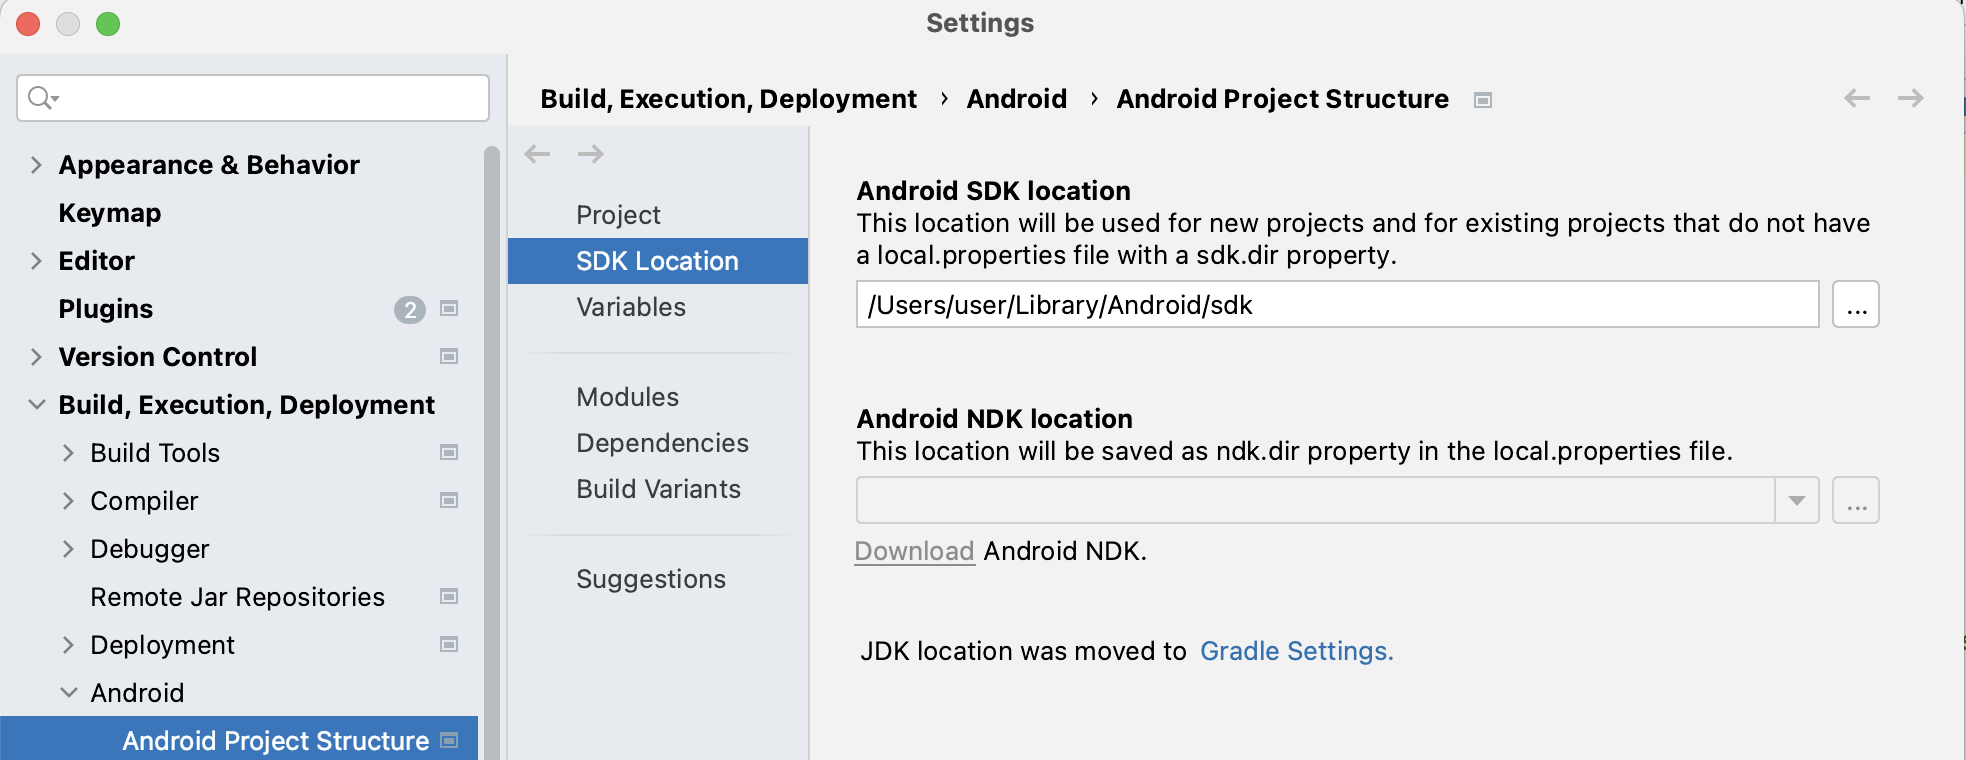Click the Android SDK location path field
This screenshot has width=1966, height=760.
click(x=1338, y=304)
